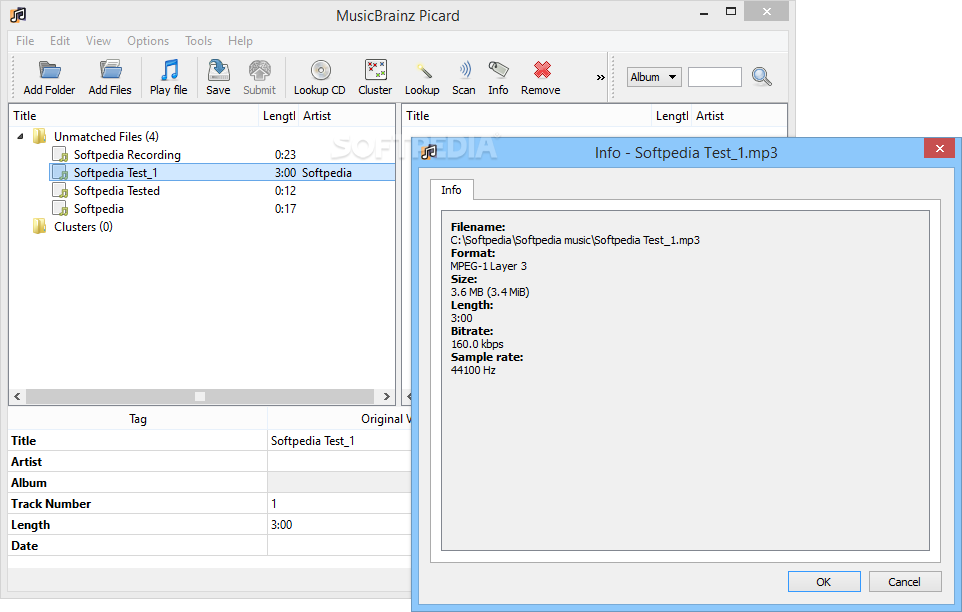Click Picard app icon in main title bar

tap(18, 15)
